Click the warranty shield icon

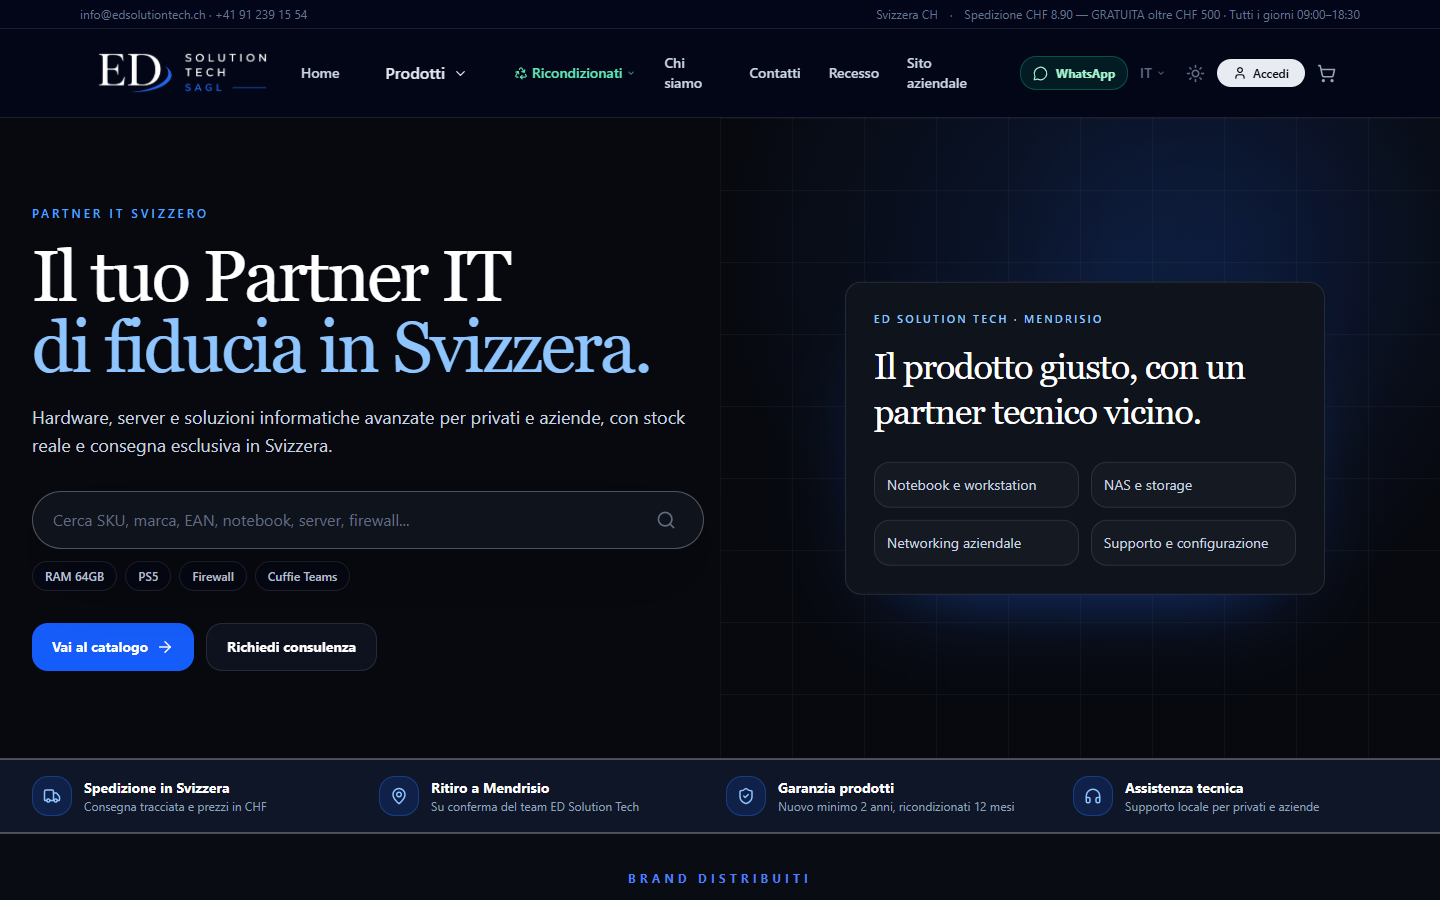coord(746,796)
